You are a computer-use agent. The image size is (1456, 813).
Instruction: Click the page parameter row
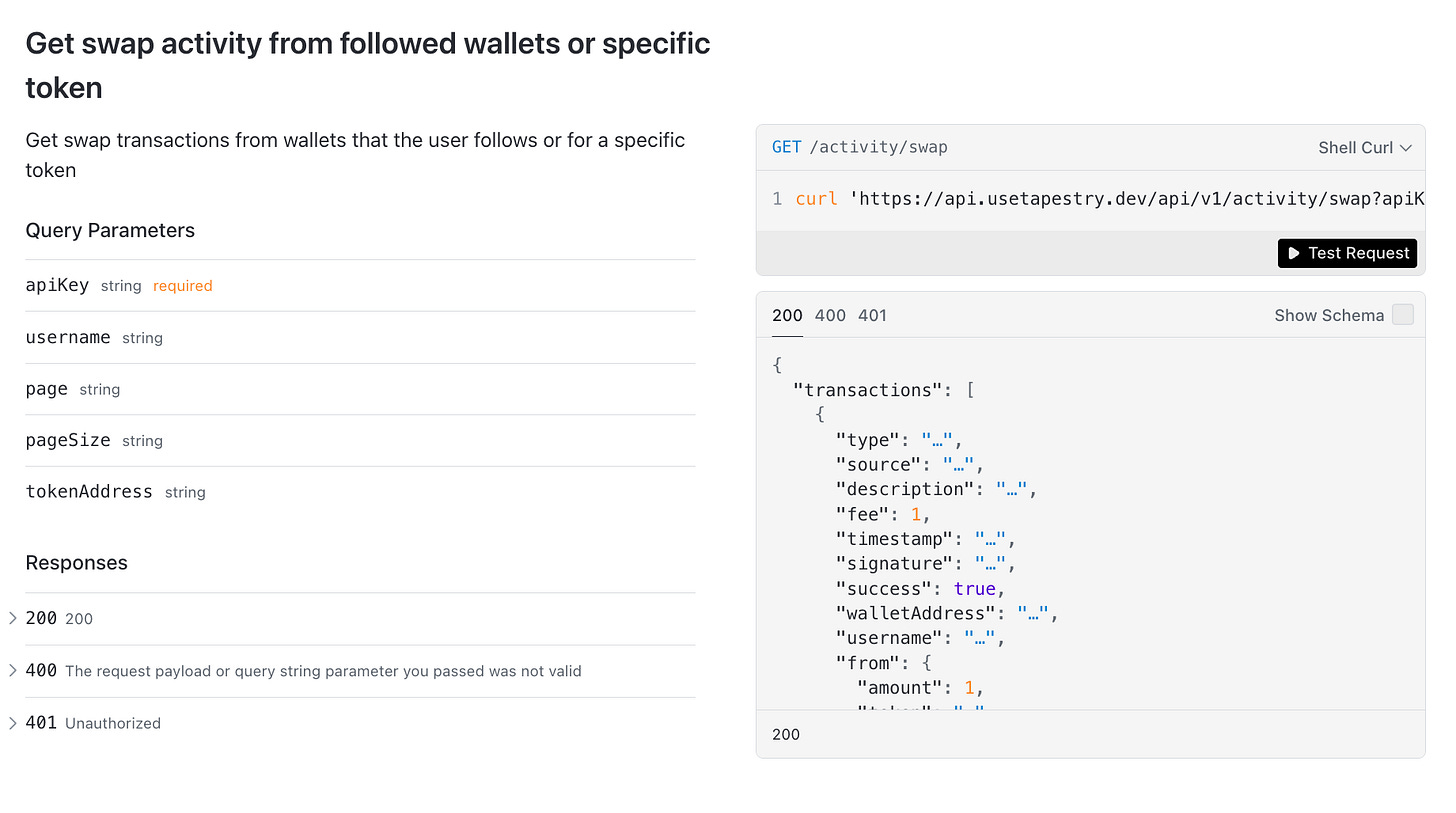pos(360,389)
